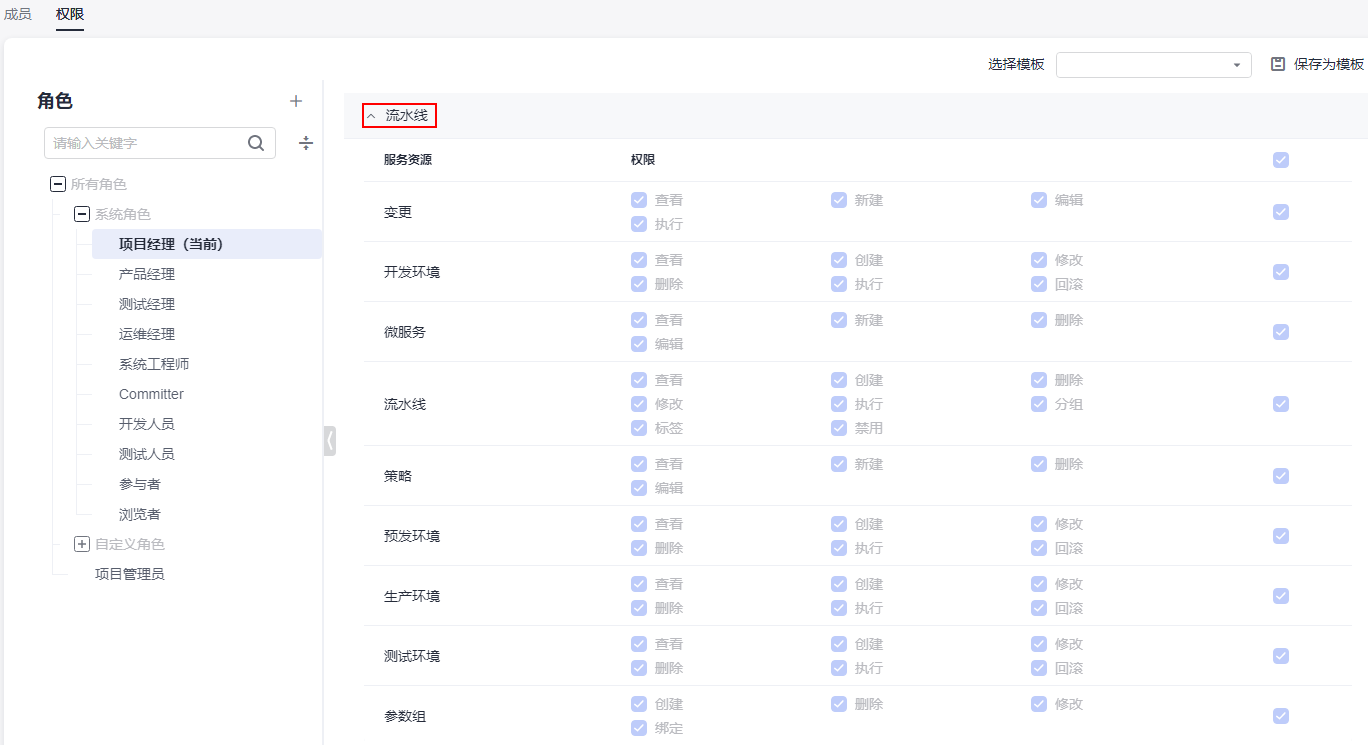Click 保存为模板 button
This screenshot has height=745, width=1368.
pyautogui.click(x=1317, y=64)
